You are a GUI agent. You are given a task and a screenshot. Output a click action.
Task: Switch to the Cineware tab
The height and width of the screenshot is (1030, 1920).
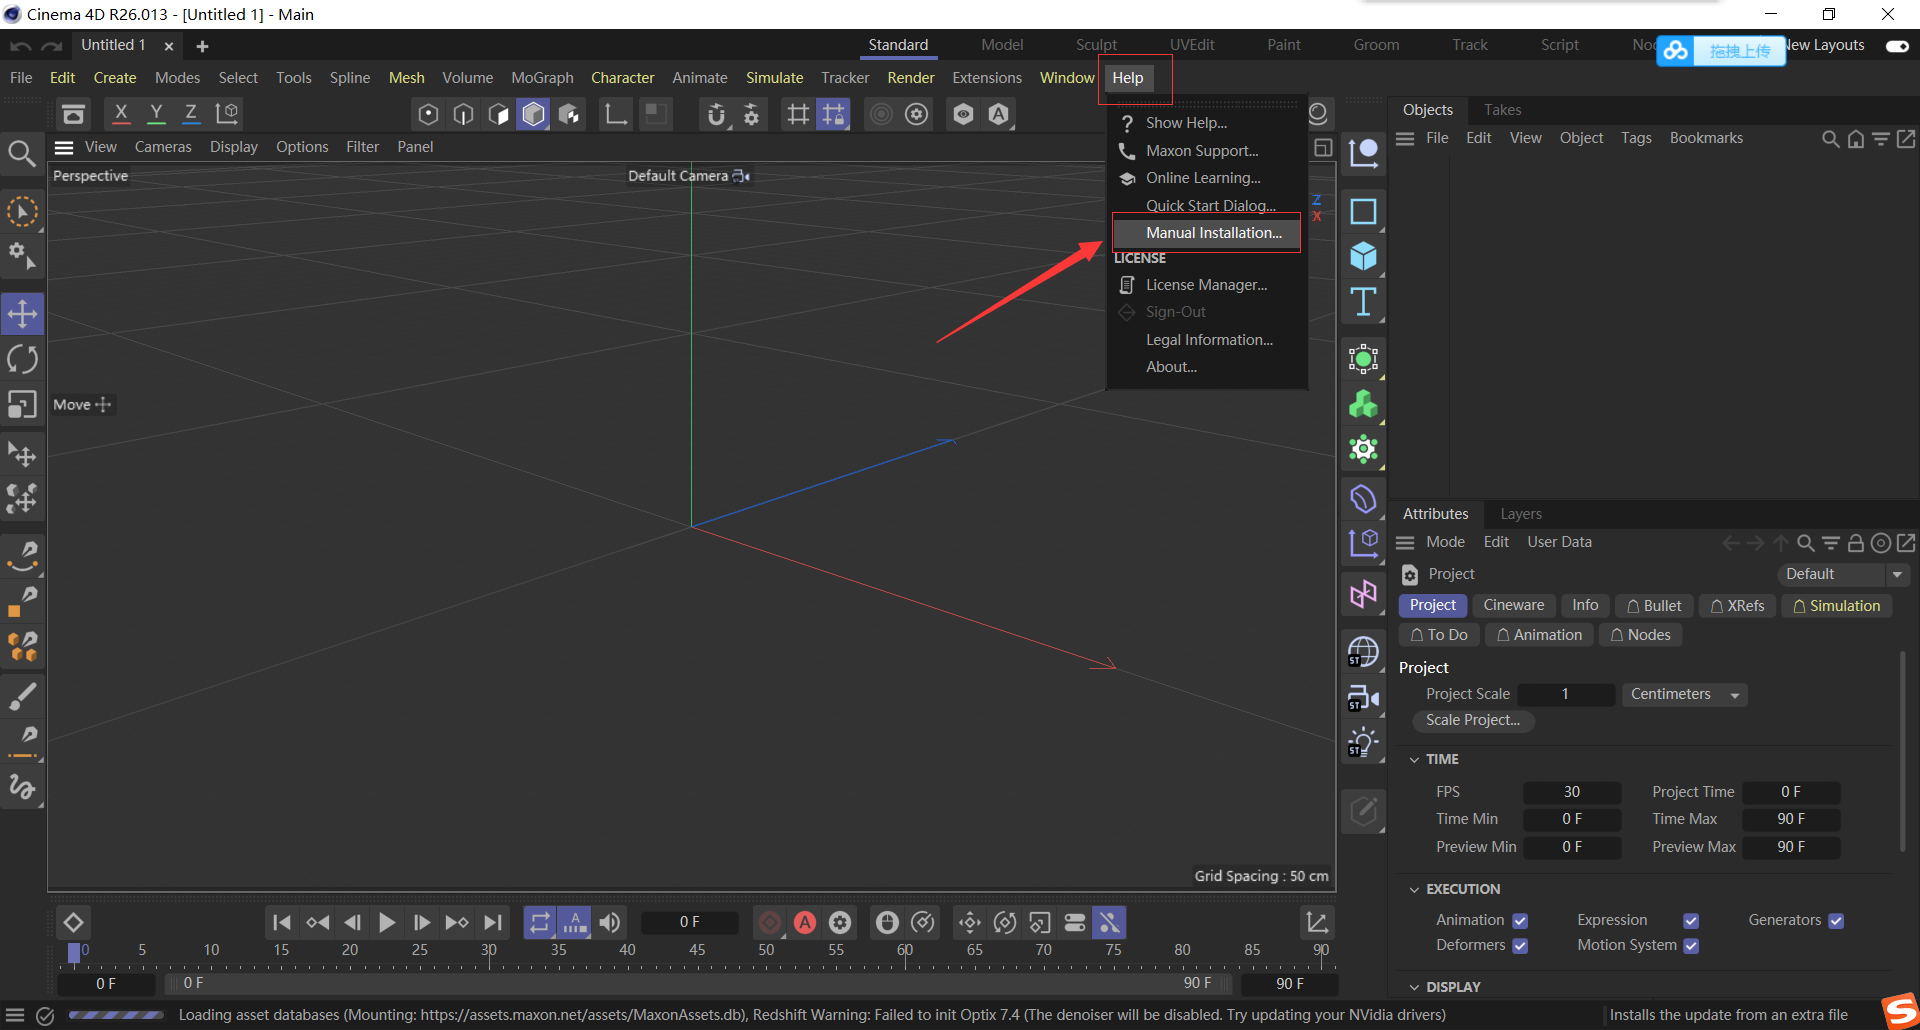1513,605
